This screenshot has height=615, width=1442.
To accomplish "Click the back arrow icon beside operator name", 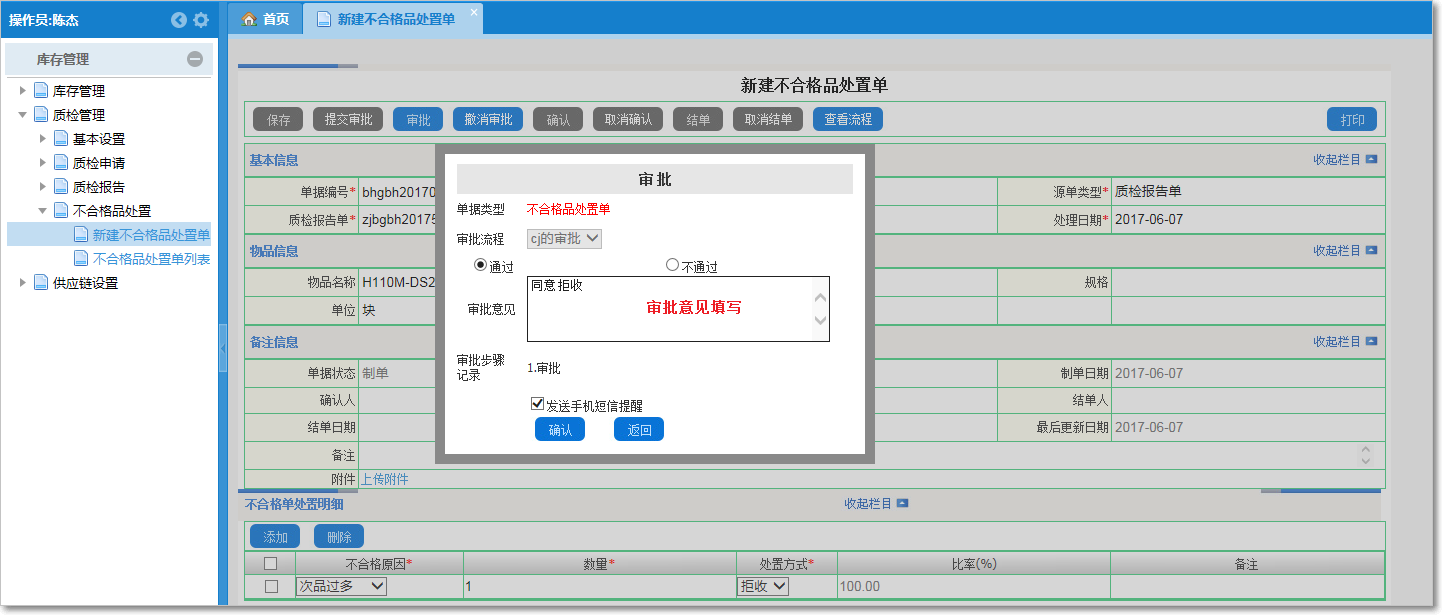I will [179, 20].
